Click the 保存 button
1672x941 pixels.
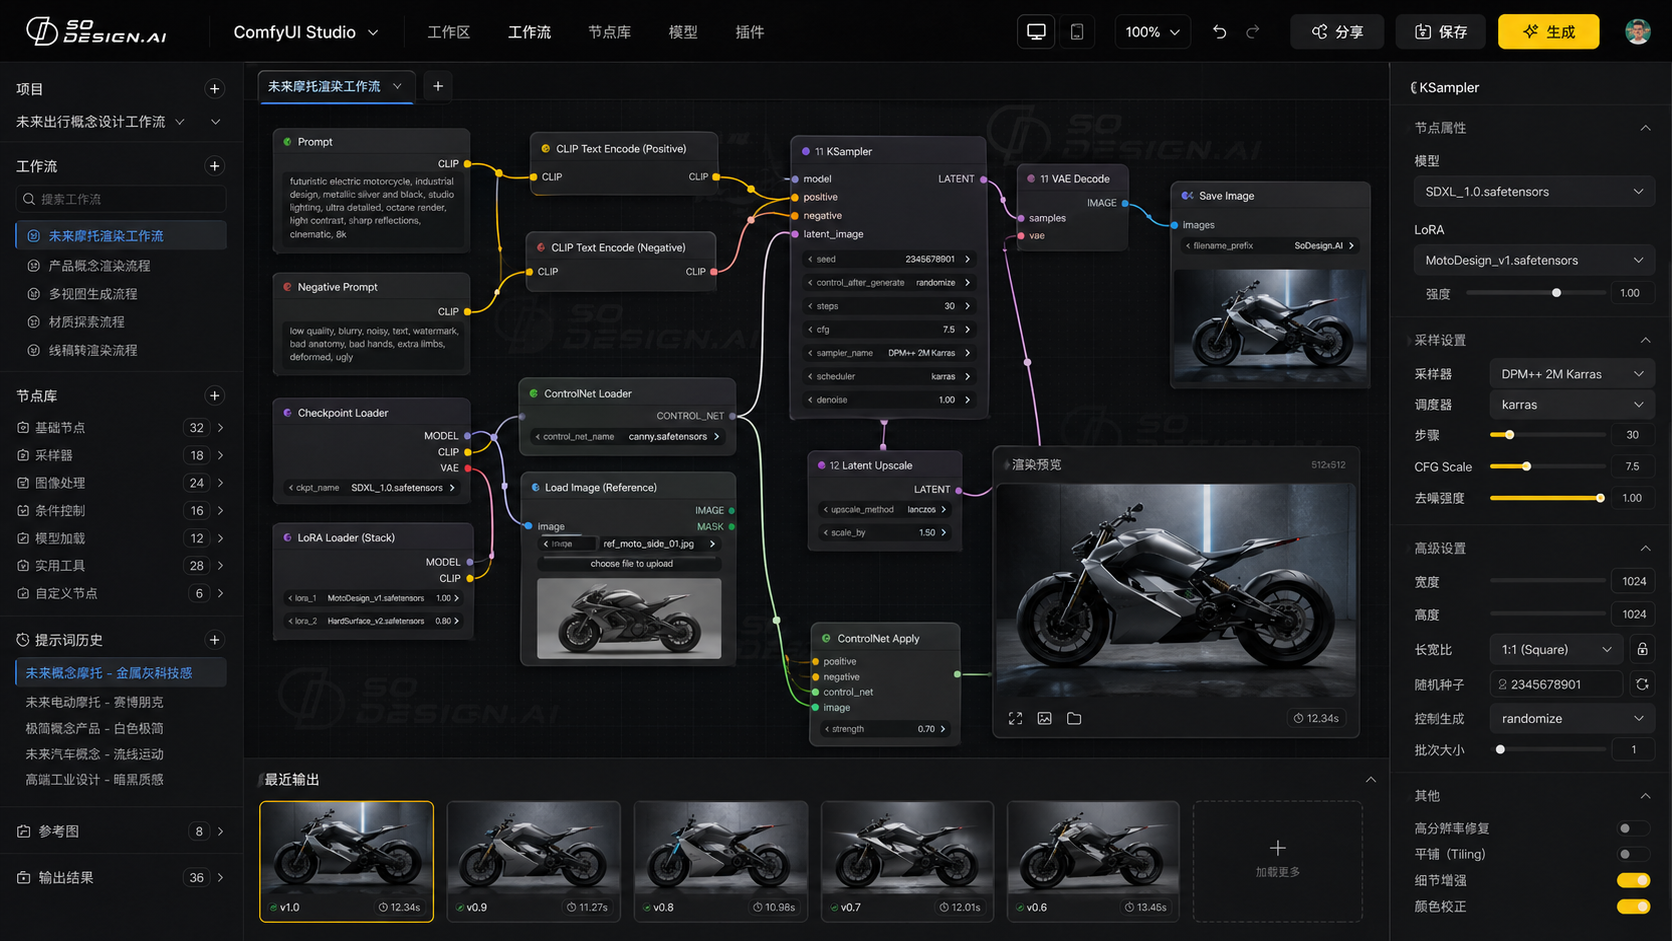click(x=1440, y=32)
